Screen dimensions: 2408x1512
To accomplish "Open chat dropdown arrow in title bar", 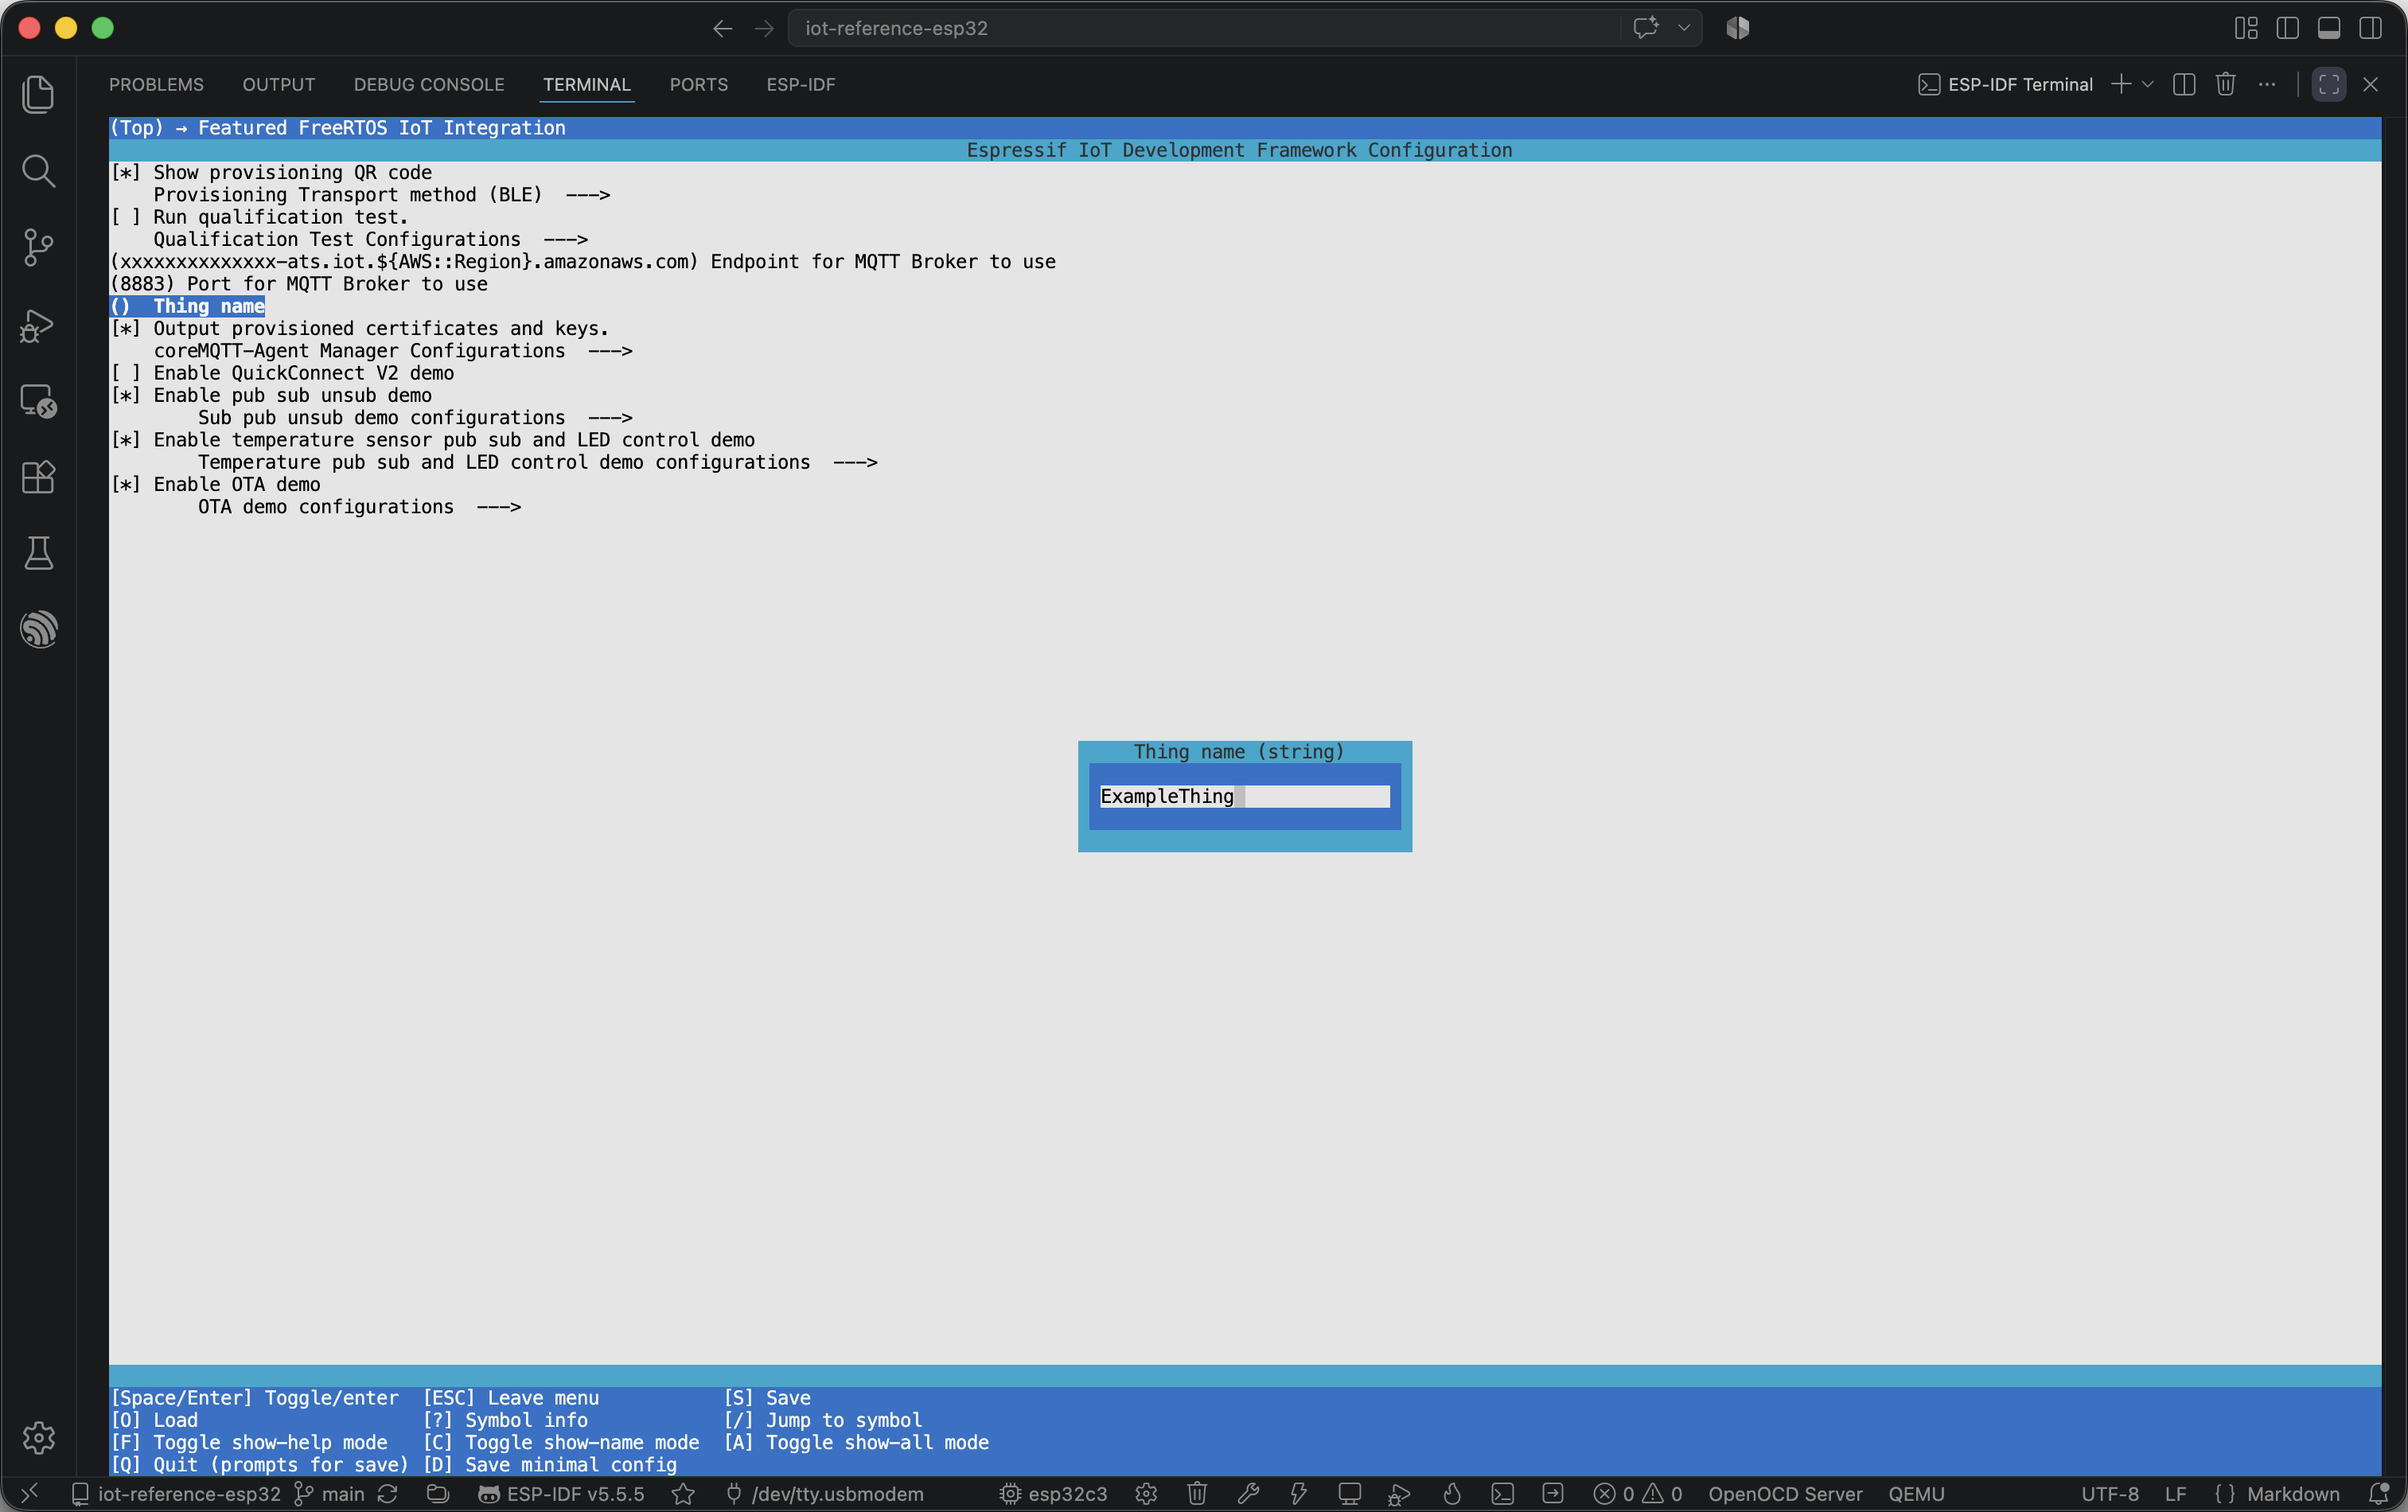I will [1684, 28].
